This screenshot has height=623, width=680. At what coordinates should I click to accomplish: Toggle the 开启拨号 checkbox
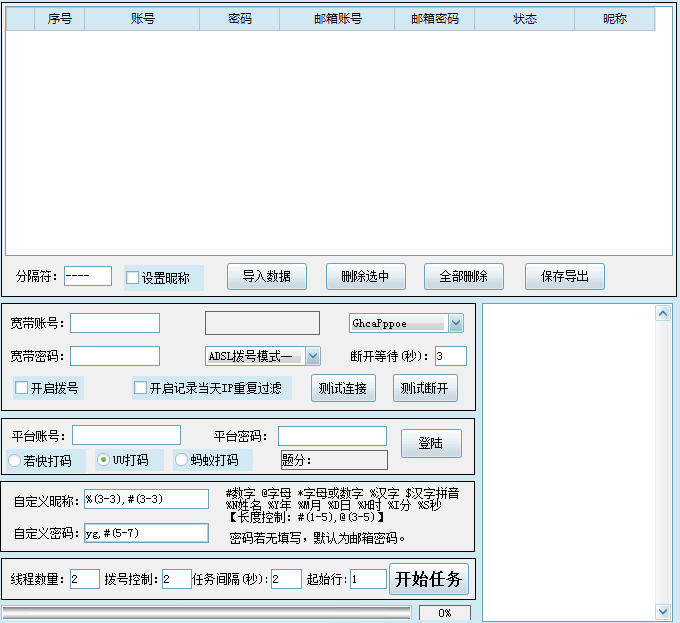[x=22, y=388]
